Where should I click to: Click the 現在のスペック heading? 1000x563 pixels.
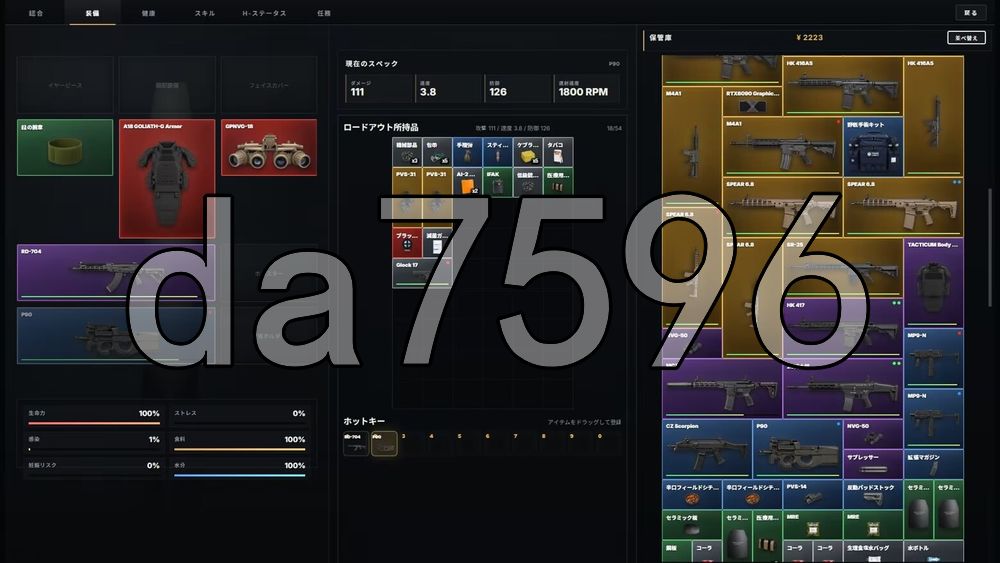pos(371,64)
